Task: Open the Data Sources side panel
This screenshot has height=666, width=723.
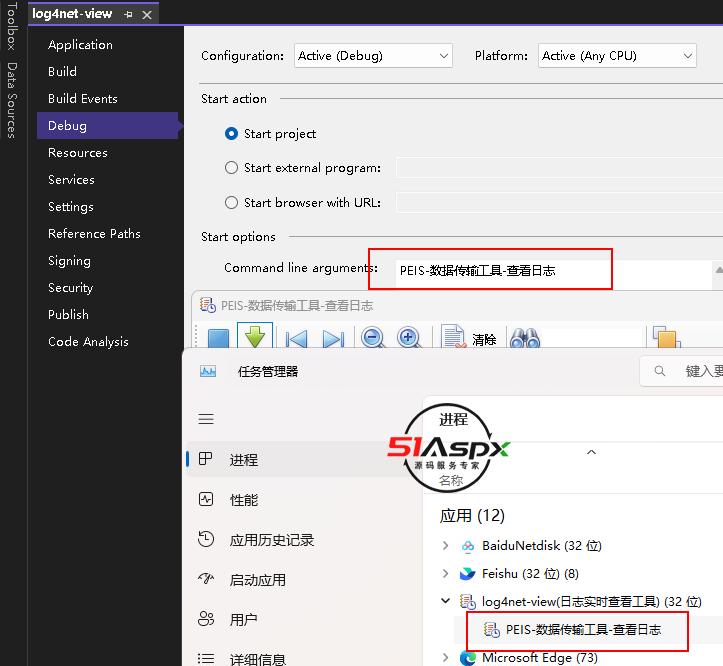Action: tap(12, 100)
